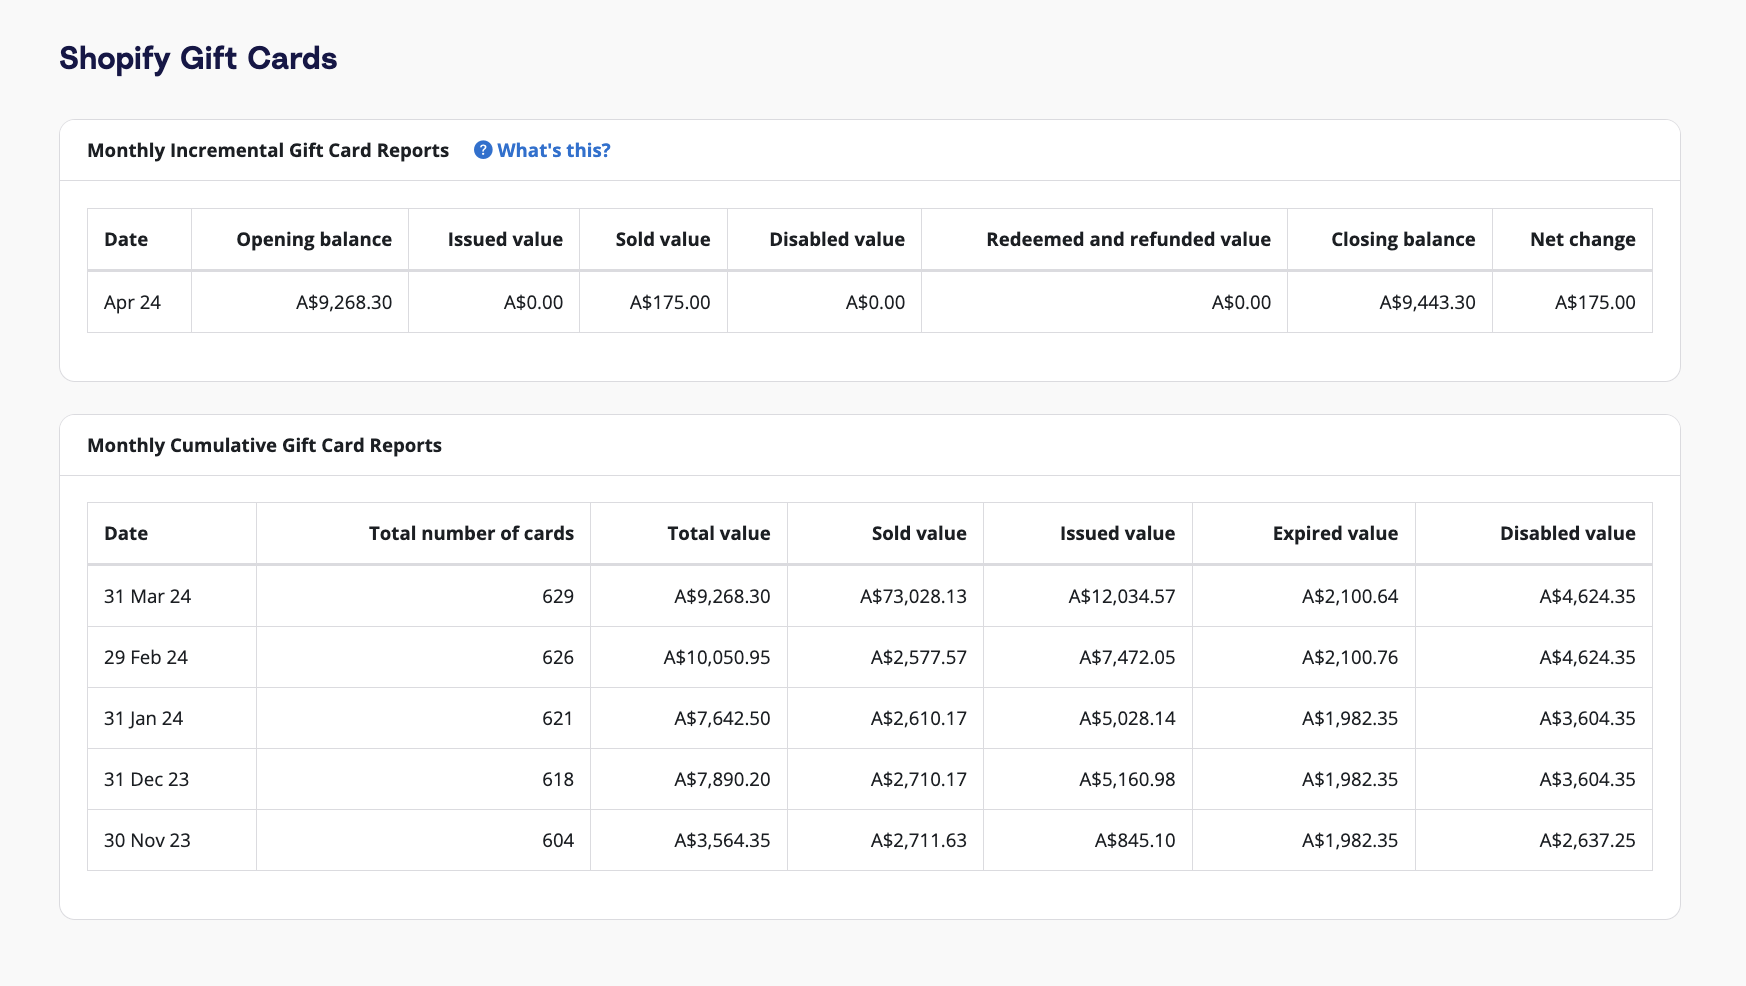The width and height of the screenshot is (1746, 986).
Task: Select the A$175.00 net change cell
Action: (x=1572, y=302)
